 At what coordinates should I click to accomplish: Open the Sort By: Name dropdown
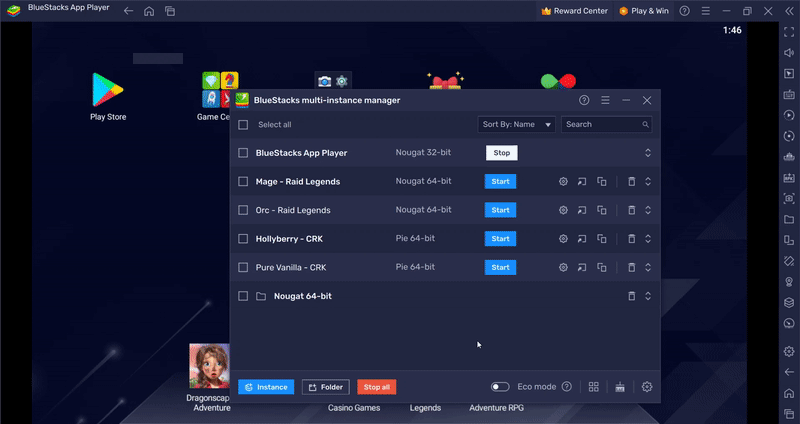(517, 125)
